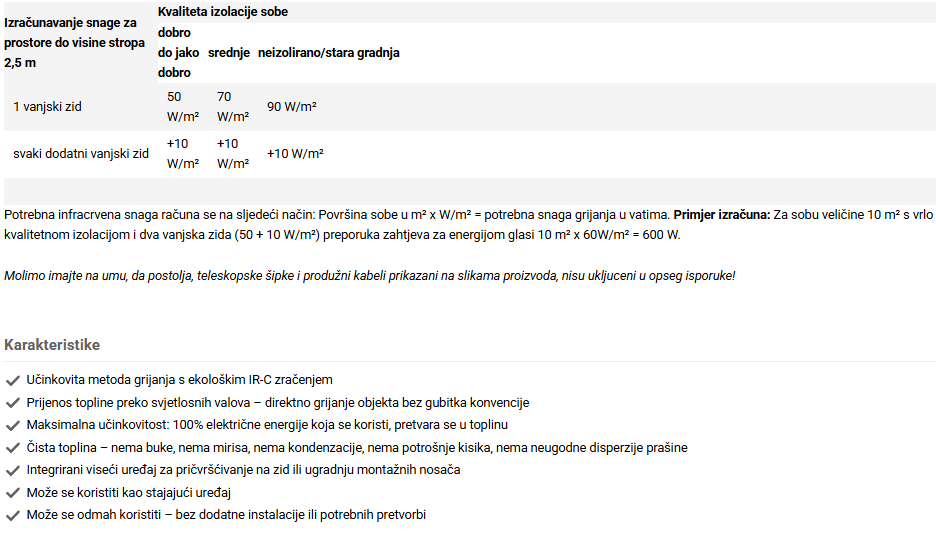Click the "svaki dodatni vanjski zid" row label

81,154
